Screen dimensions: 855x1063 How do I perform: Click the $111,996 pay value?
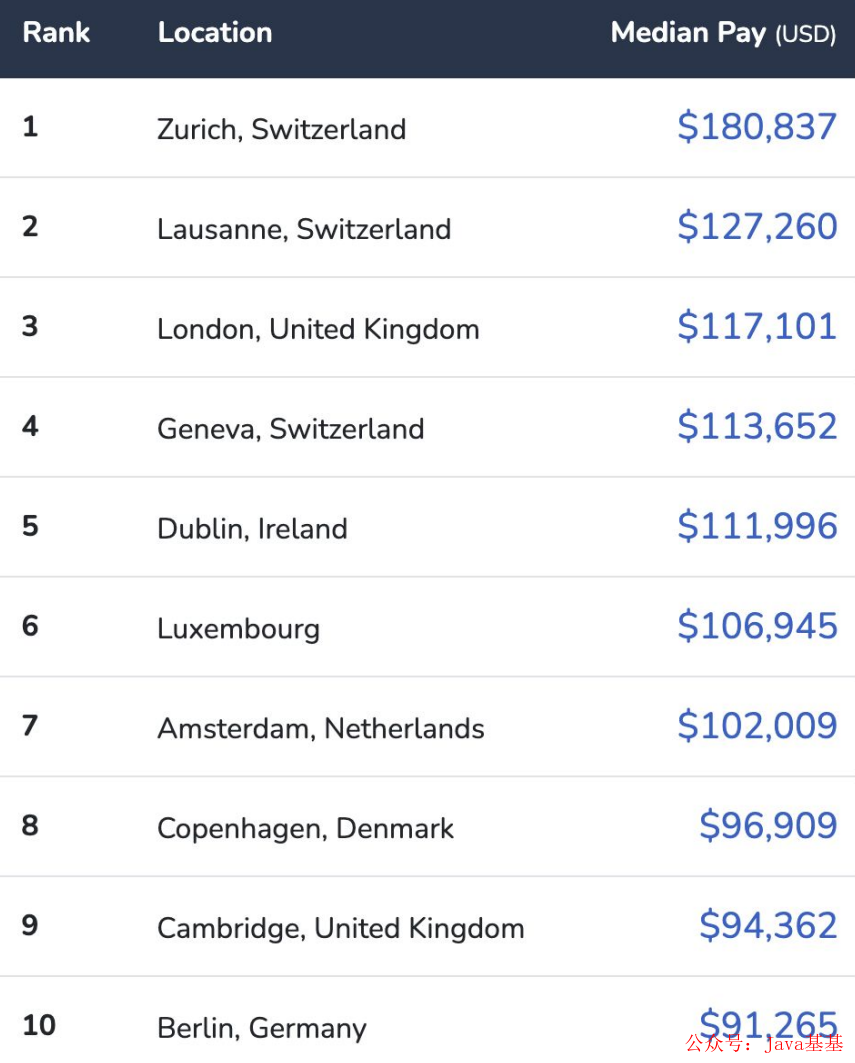(x=757, y=526)
